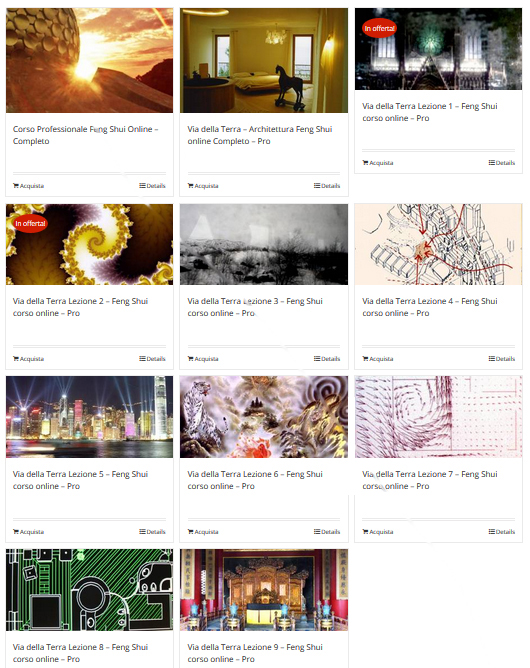The height and width of the screenshot is (668, 530).
Task: Click the In offerta badge on fractal spiral image
Action: 30,224
